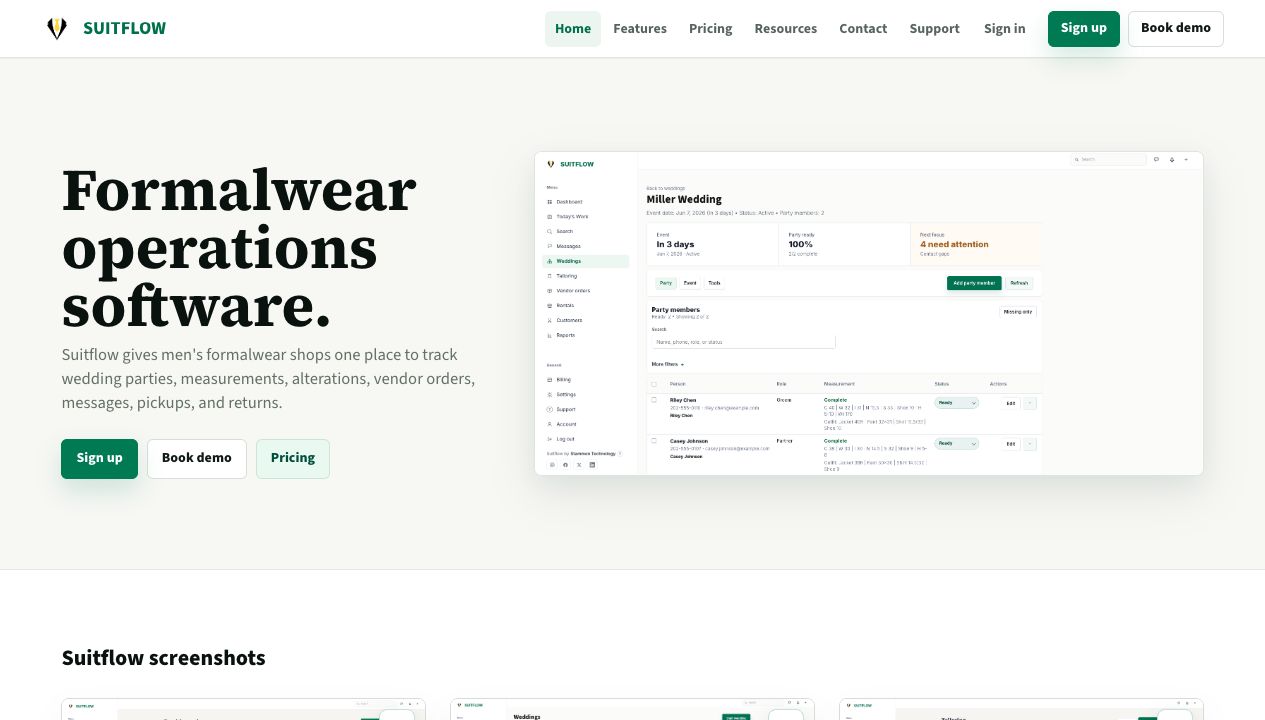Click the preview's top bar notification bell icon
1265x720 pixels.
(x=1171, y=159)
